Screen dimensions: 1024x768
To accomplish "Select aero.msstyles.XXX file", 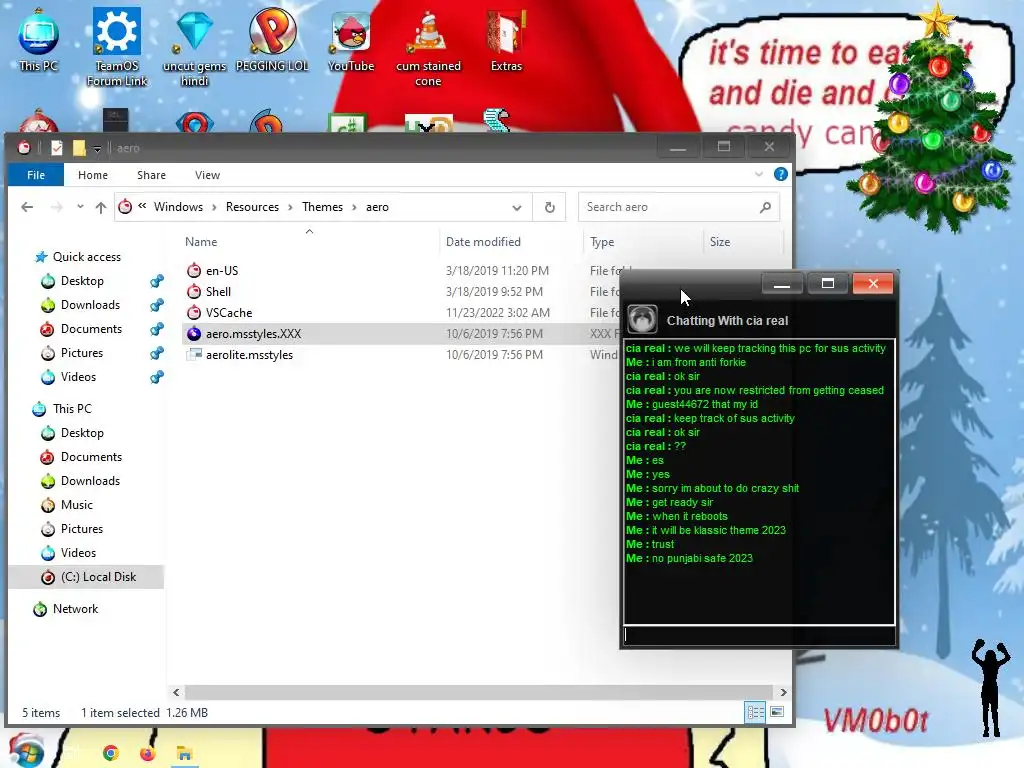I will tap(253, 334).
